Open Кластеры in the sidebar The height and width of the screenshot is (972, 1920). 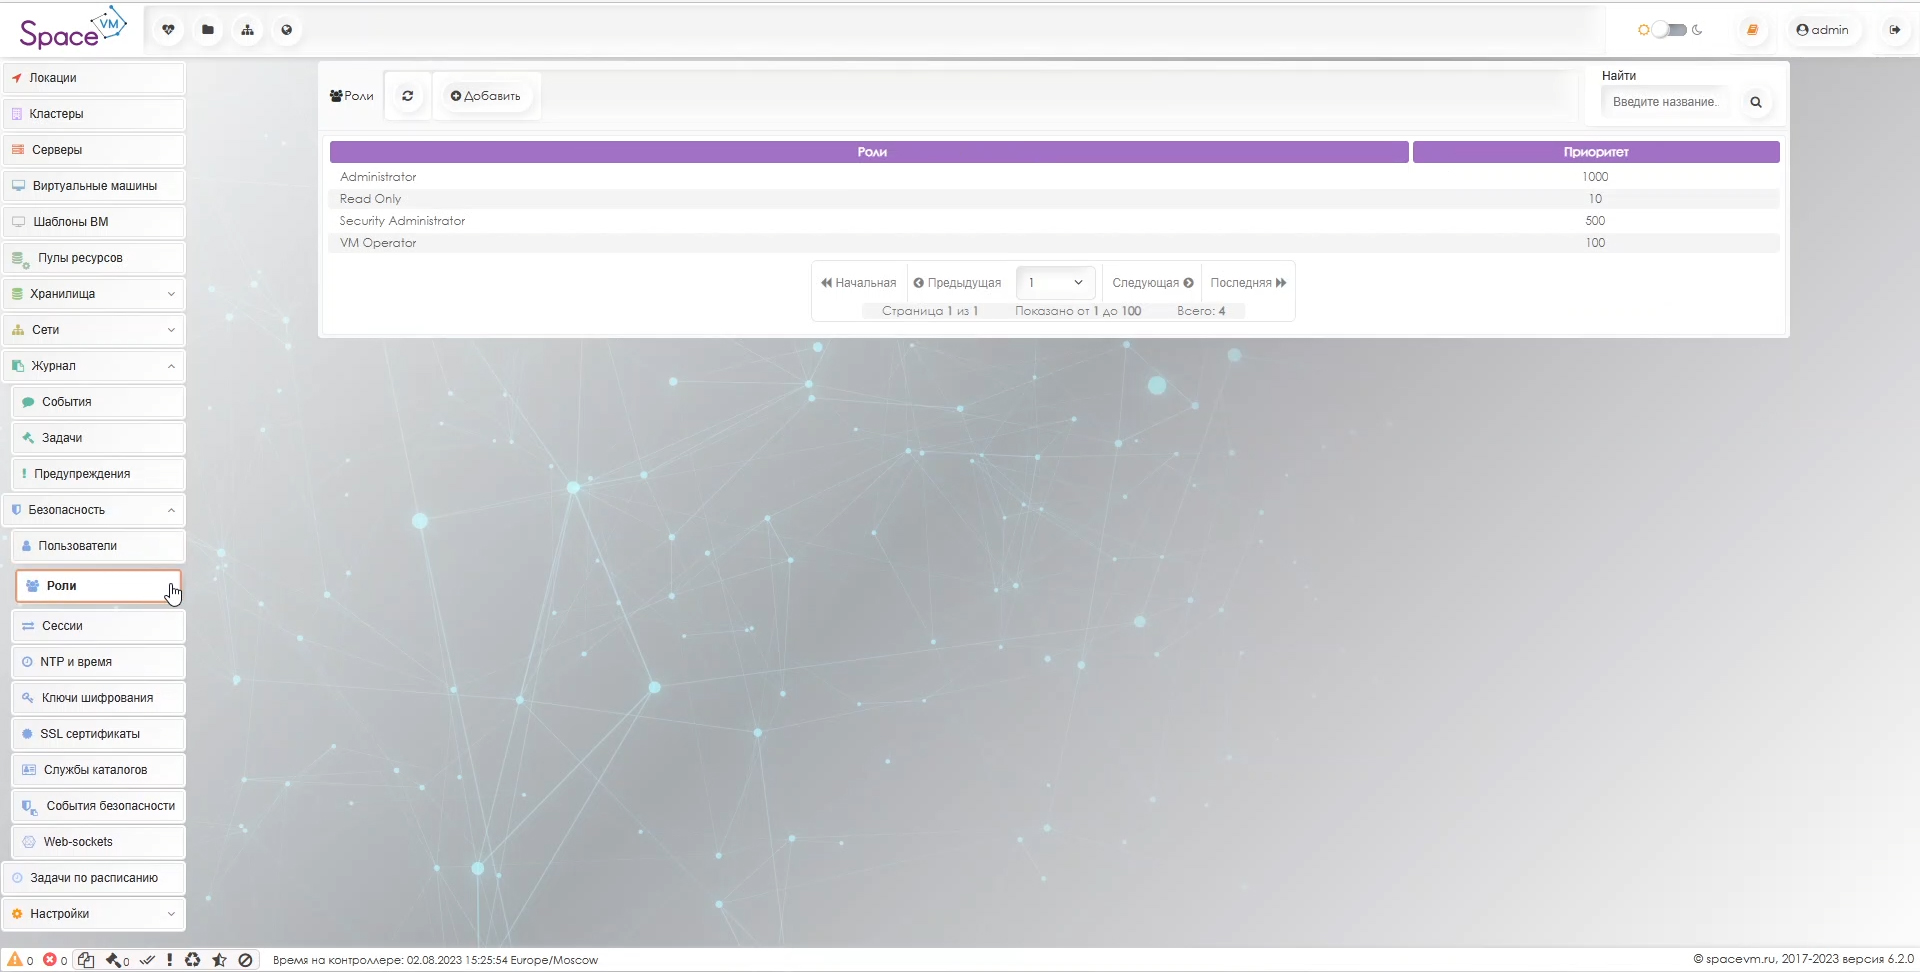point(94,114)
